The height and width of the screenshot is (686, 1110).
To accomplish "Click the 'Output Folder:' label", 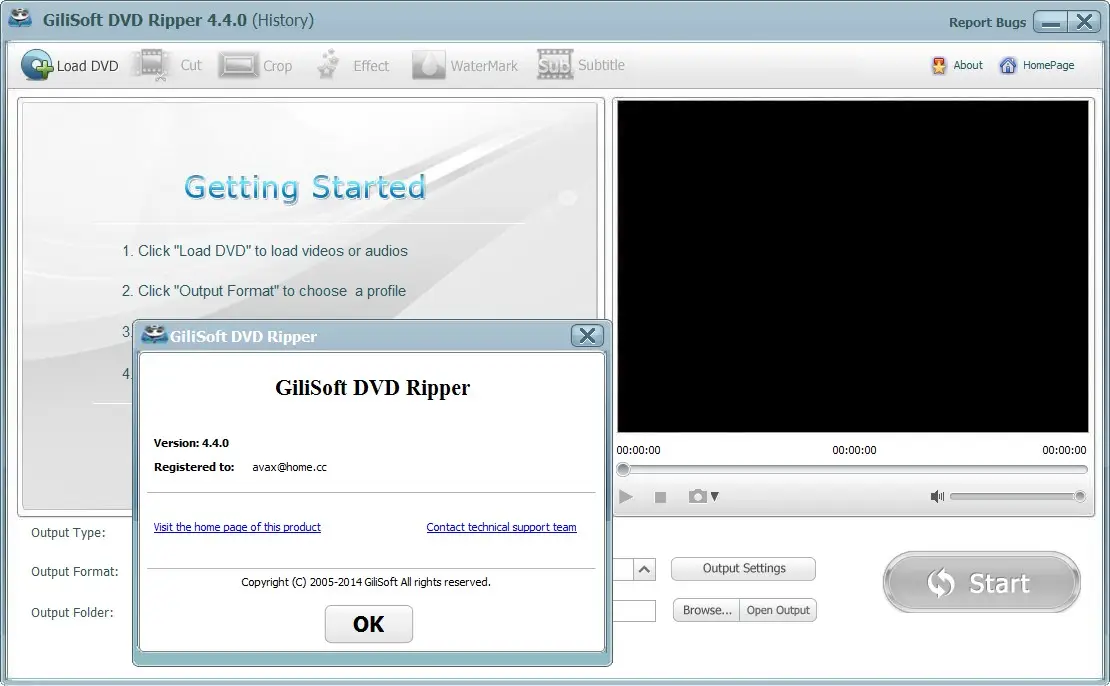I will (72, 612).
